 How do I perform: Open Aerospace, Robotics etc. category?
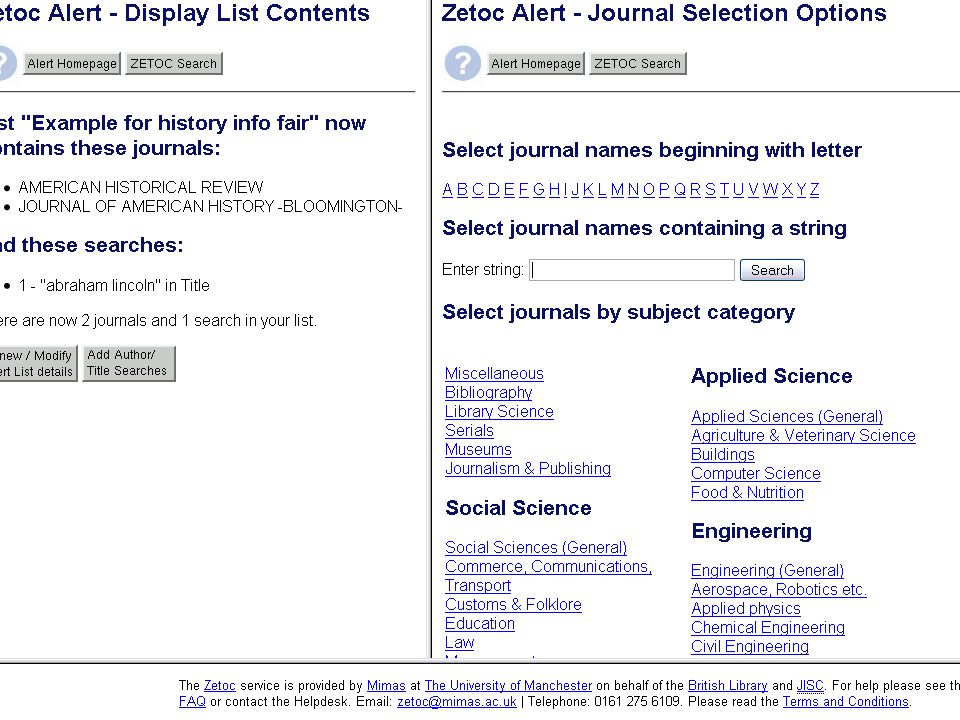pyautogui.click(x=779, y=590)
